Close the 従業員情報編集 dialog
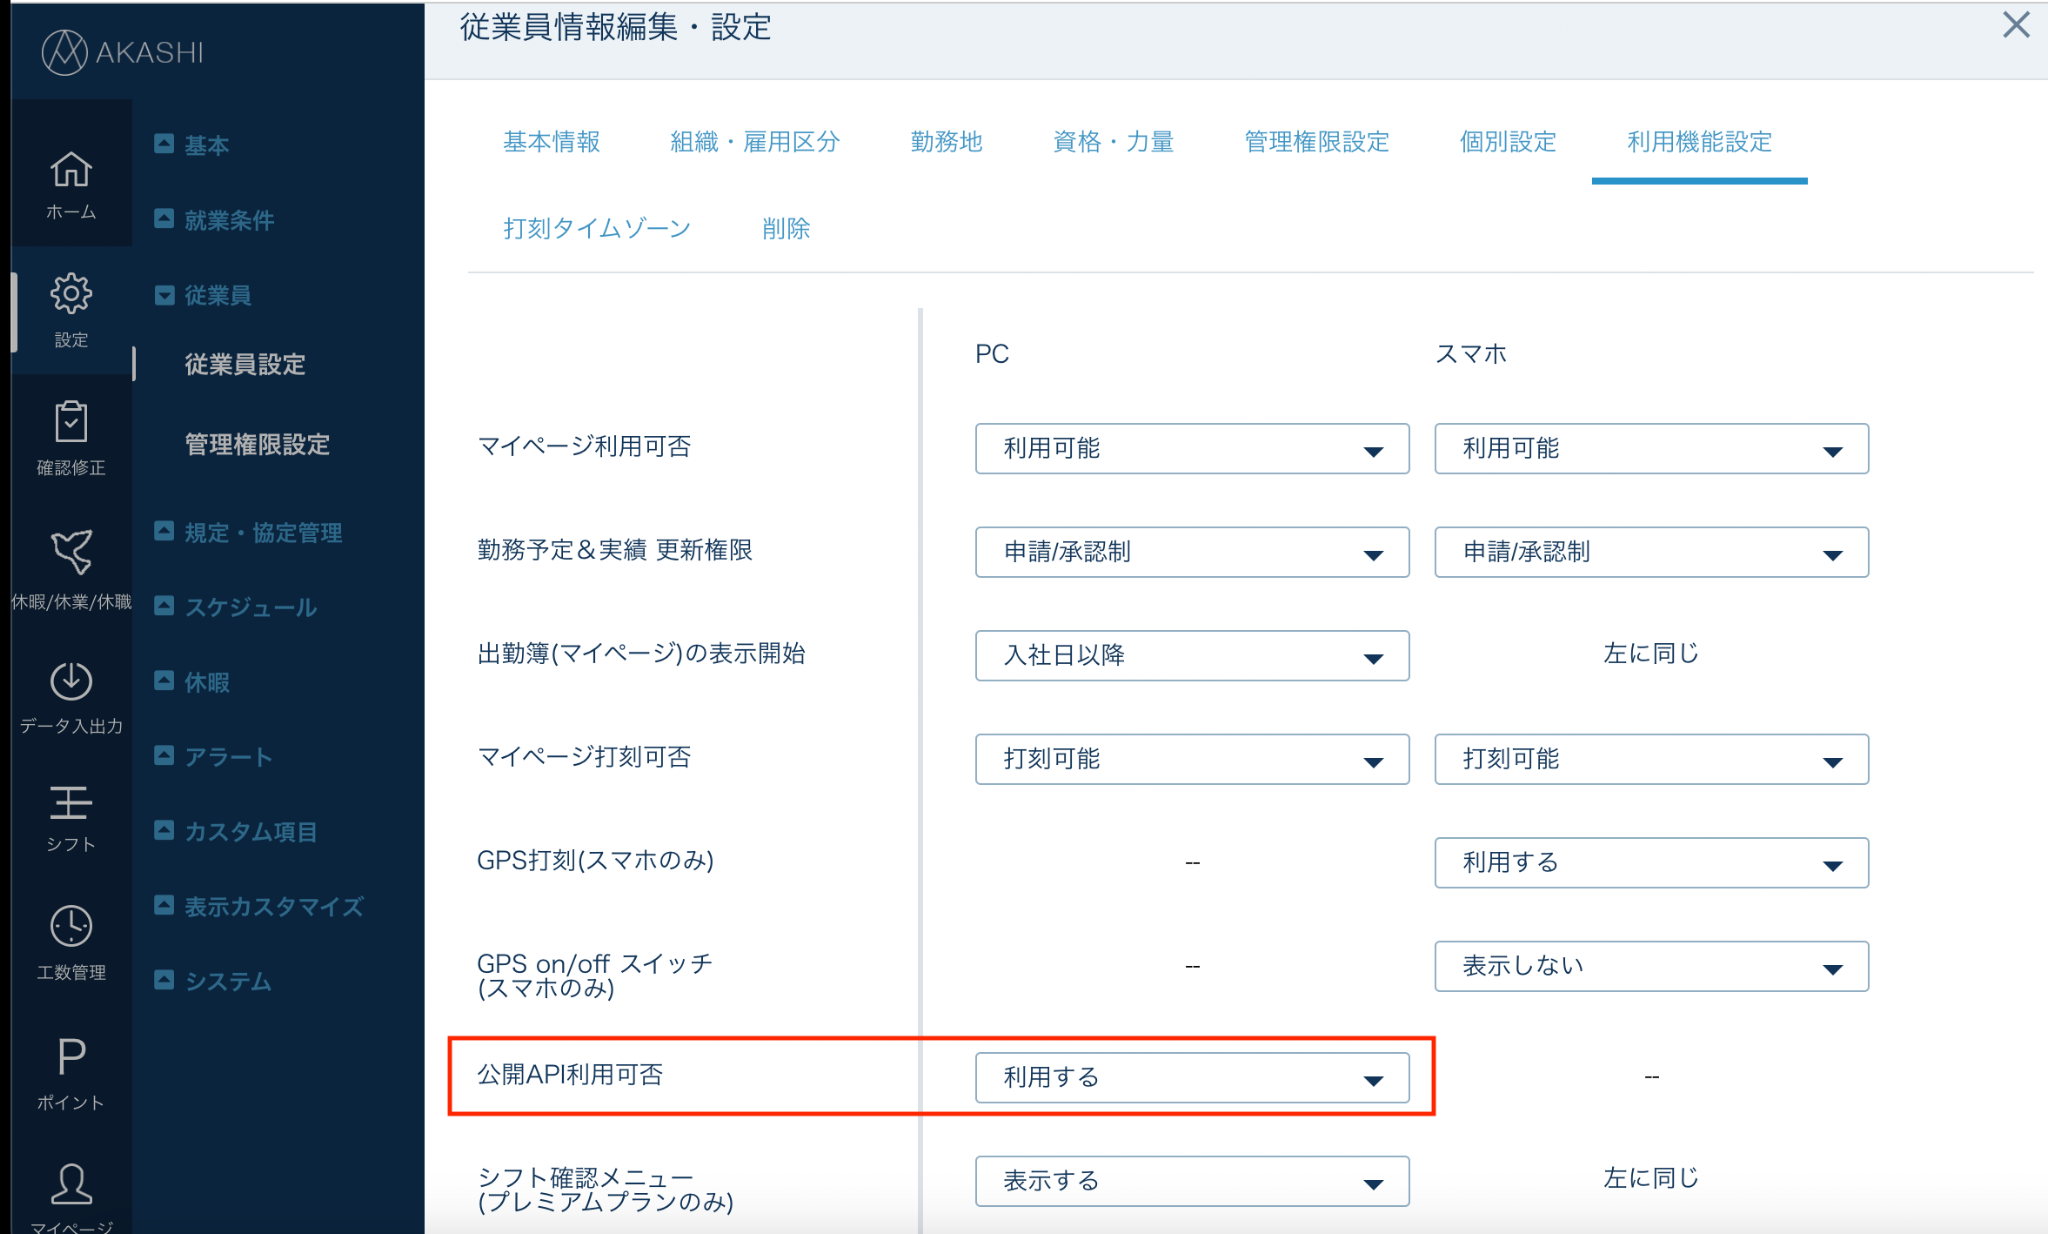 2016,26
